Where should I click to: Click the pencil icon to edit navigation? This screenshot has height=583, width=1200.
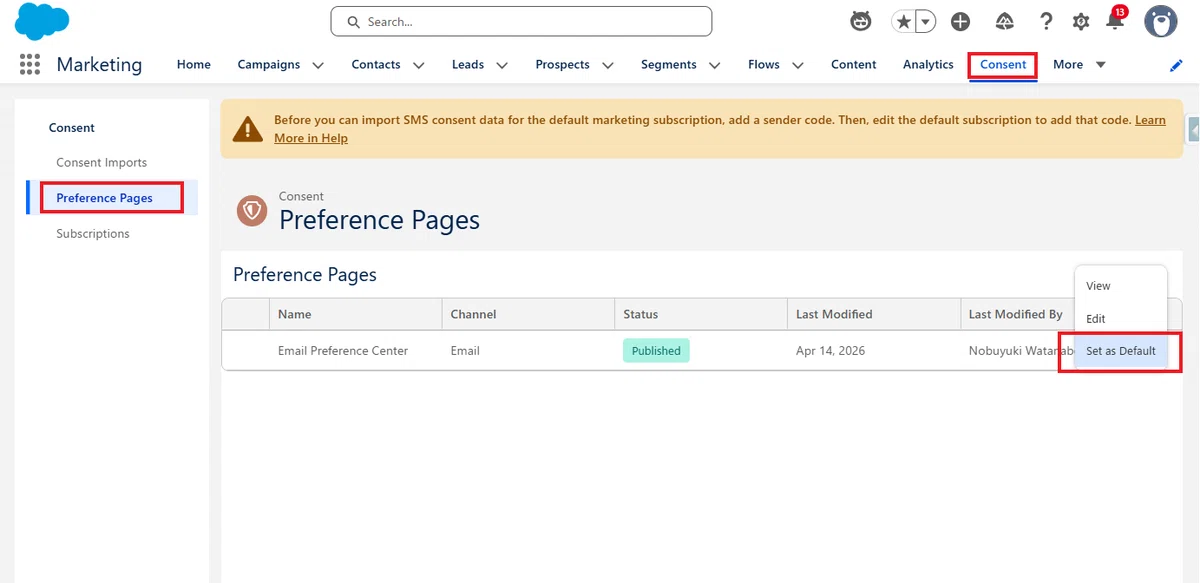coord(1176,65)
